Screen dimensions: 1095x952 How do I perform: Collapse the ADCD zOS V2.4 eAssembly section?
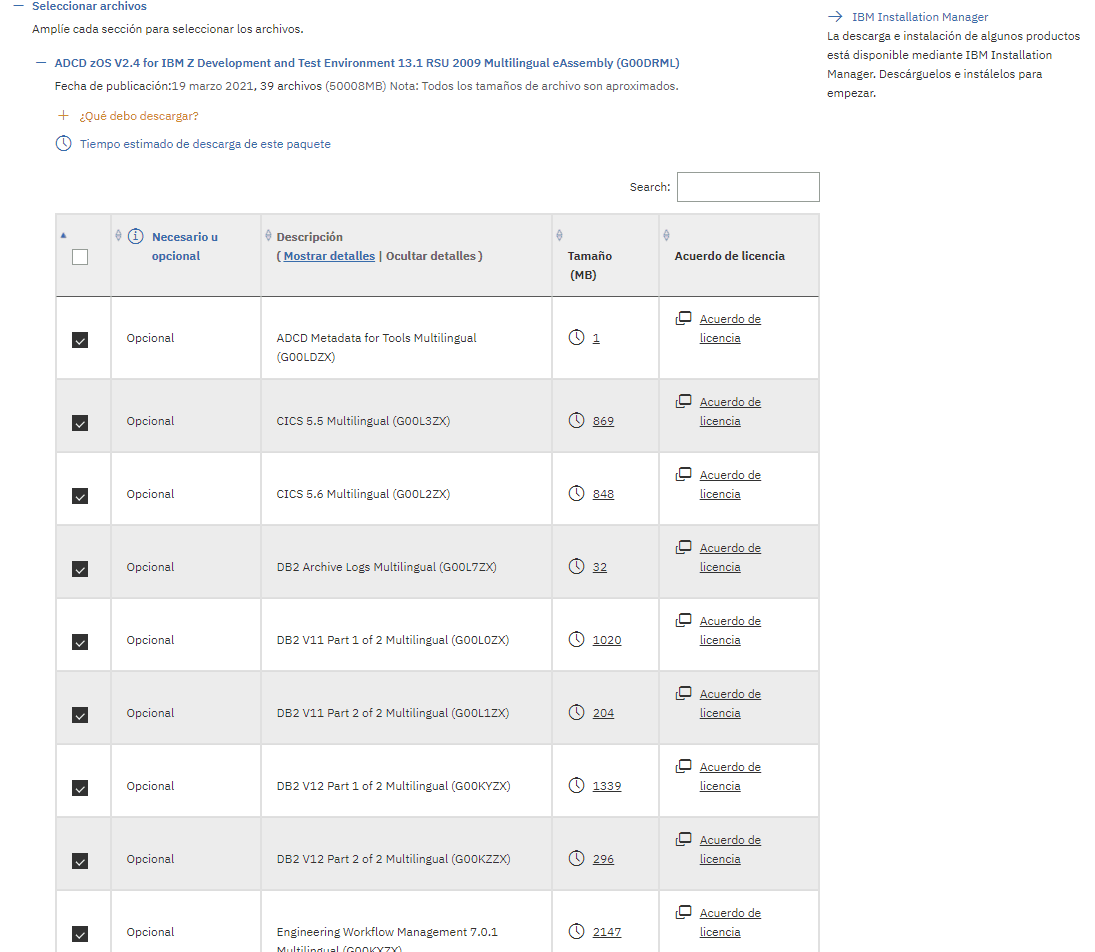click(41, 63)
